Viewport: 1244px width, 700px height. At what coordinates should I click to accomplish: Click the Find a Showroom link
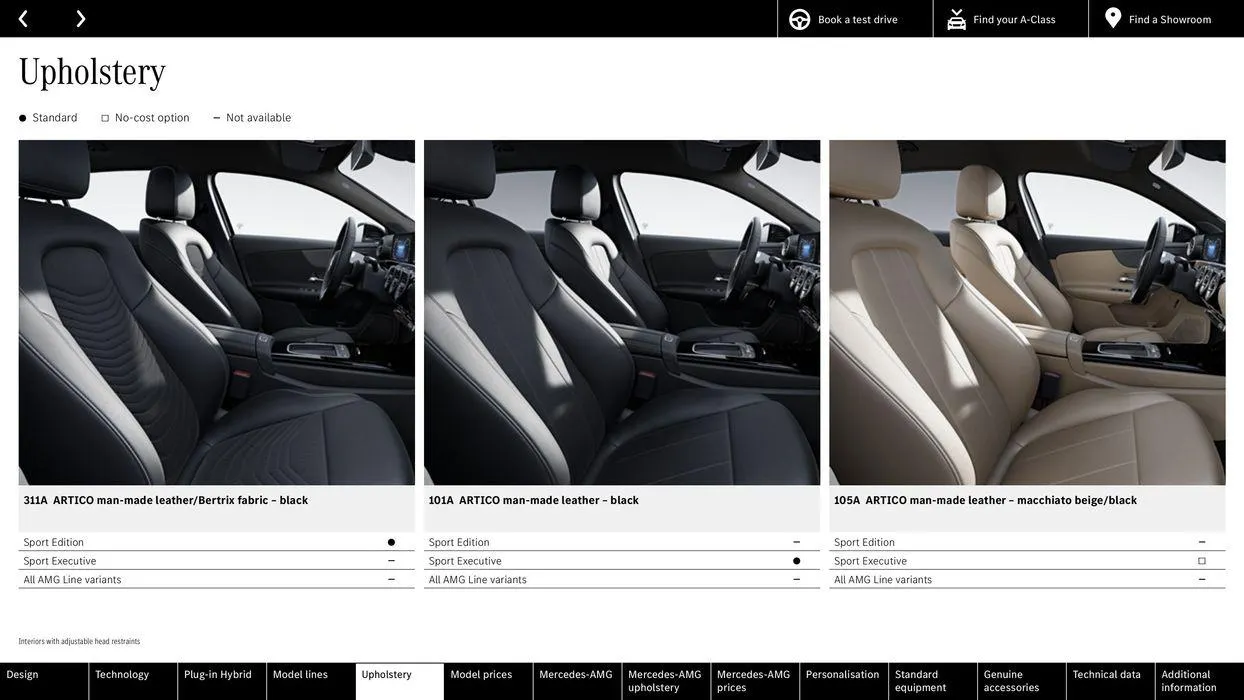click(x=1169, y=20)
